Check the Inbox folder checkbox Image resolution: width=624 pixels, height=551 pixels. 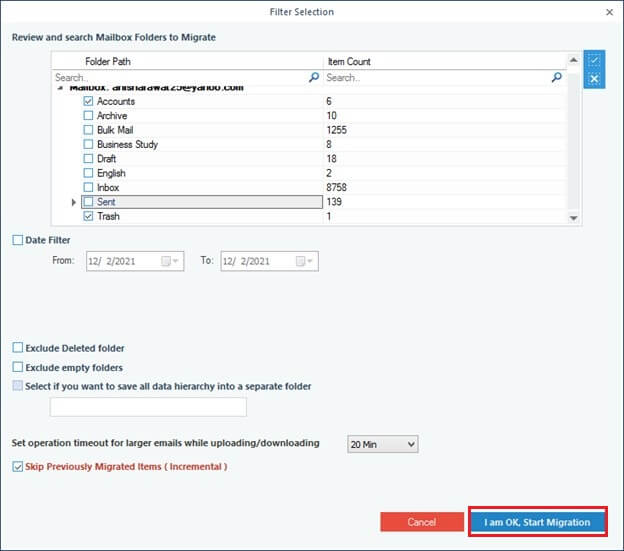click(x=89, y=187)
